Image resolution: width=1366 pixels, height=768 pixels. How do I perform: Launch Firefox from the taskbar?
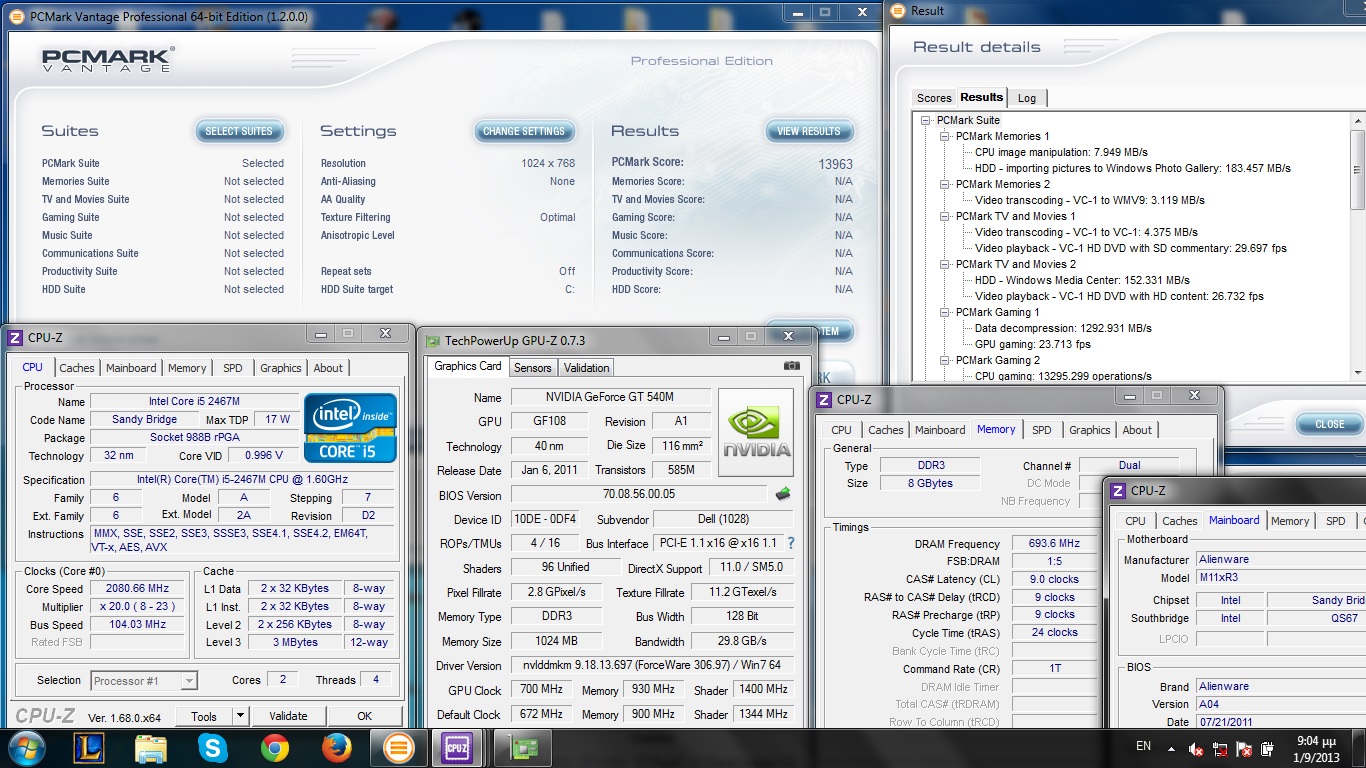pyautogui.click(x=337, y=747)
